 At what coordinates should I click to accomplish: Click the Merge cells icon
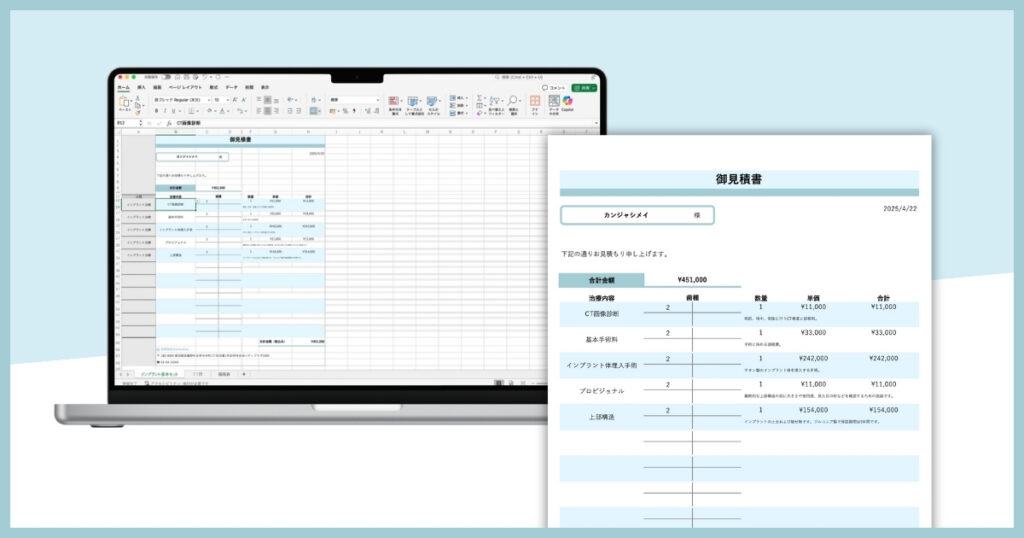314,111
